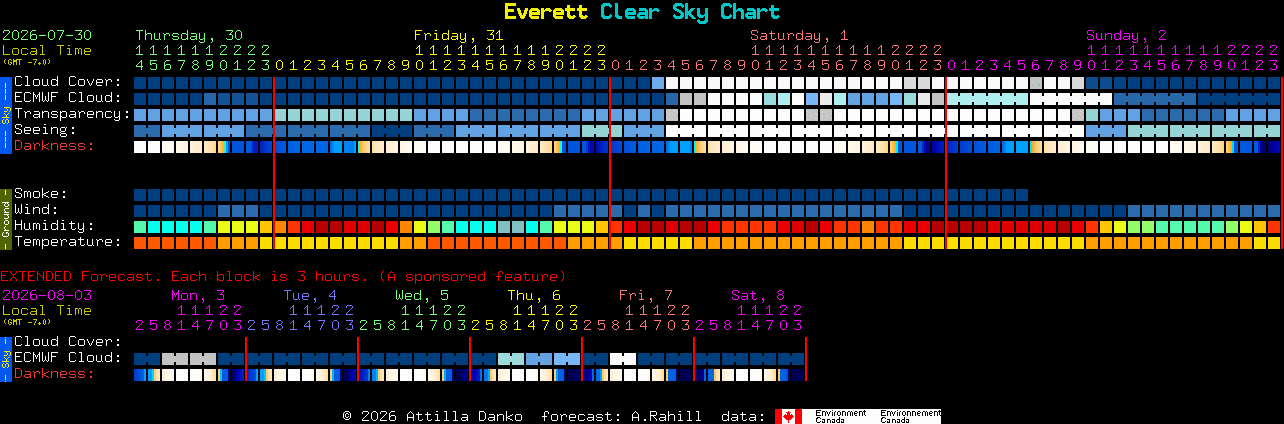Image resolution: width=1284 pixels, height=424 pixels.
Task: Click the Local Time label under 2026-08-03
Action: coord(47,310)
